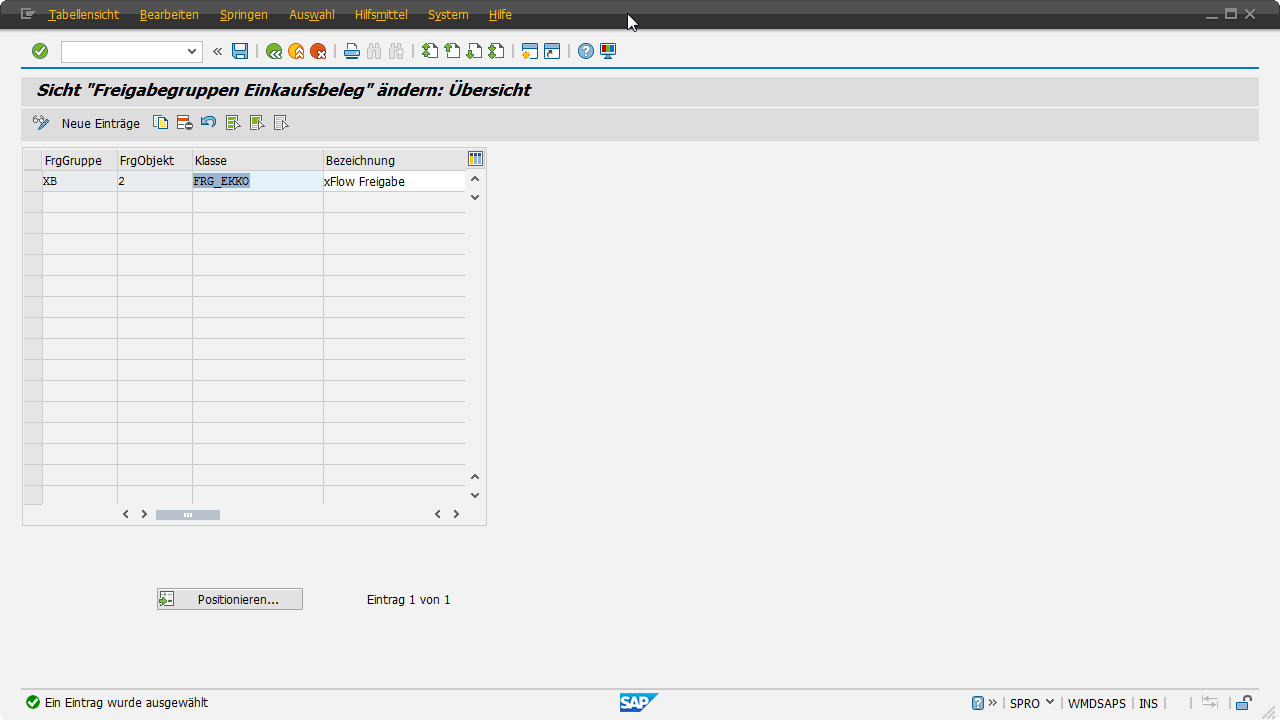Select the row marker for XB entry
Viewport: 1280px width, 720px height.
click(32, 181)
